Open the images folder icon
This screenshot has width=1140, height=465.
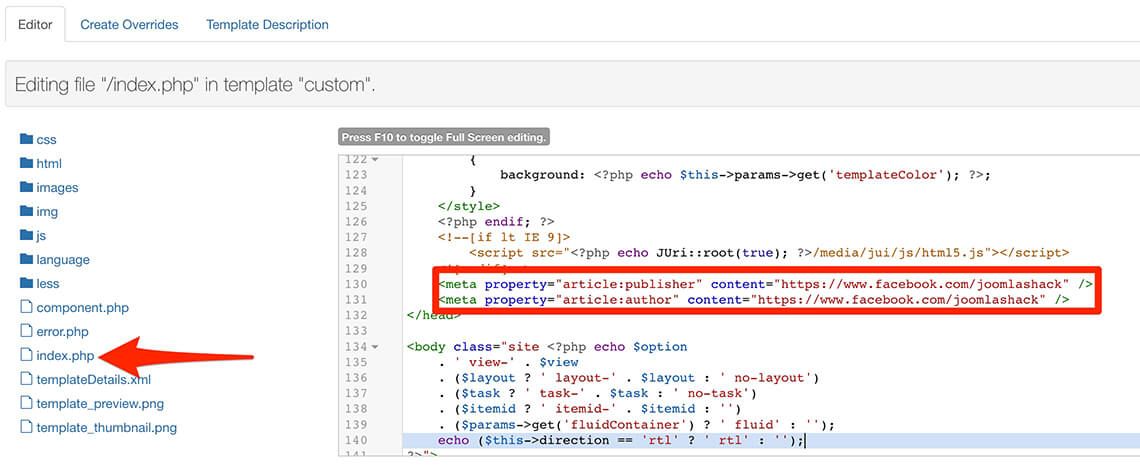(27, 187)
